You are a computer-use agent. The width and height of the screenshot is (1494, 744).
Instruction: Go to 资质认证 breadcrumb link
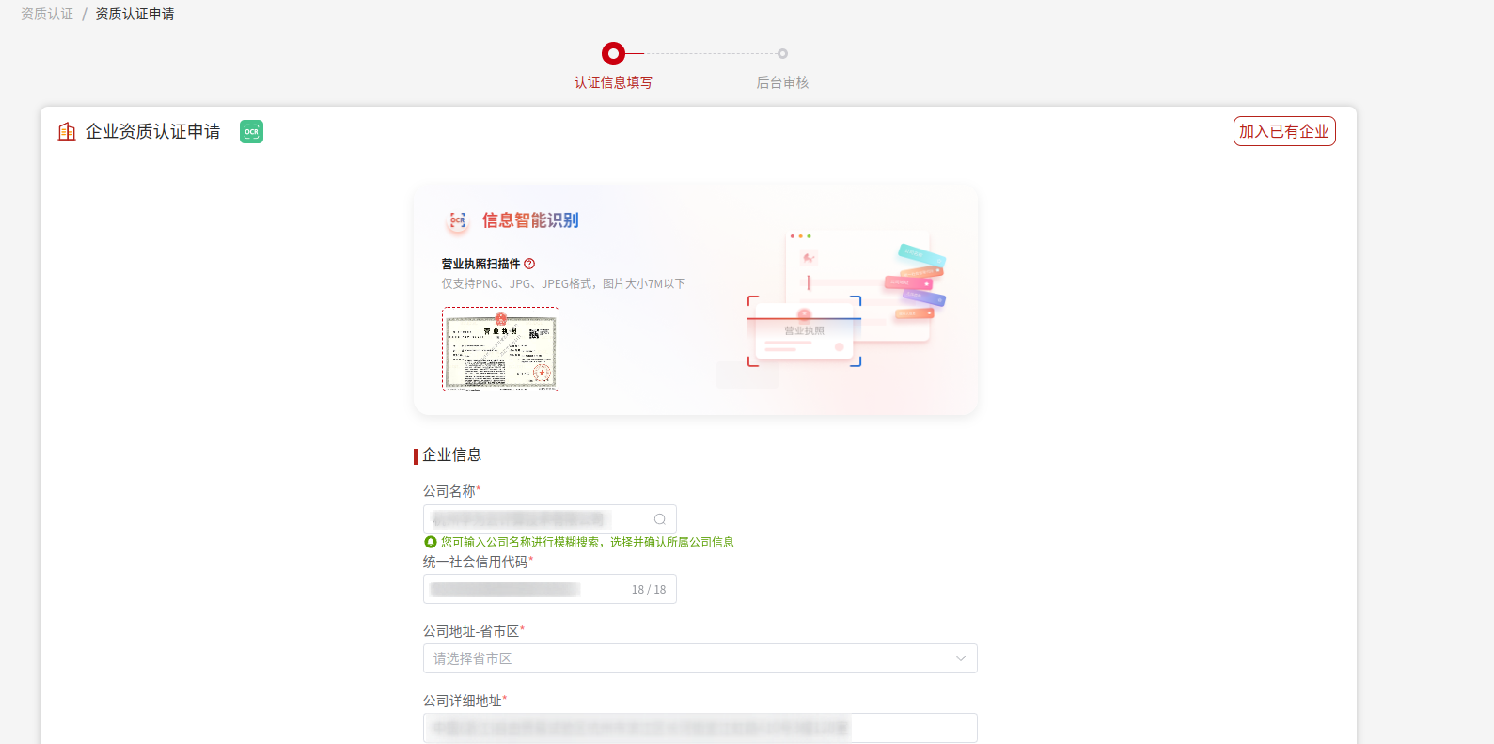tap(47, 14)
